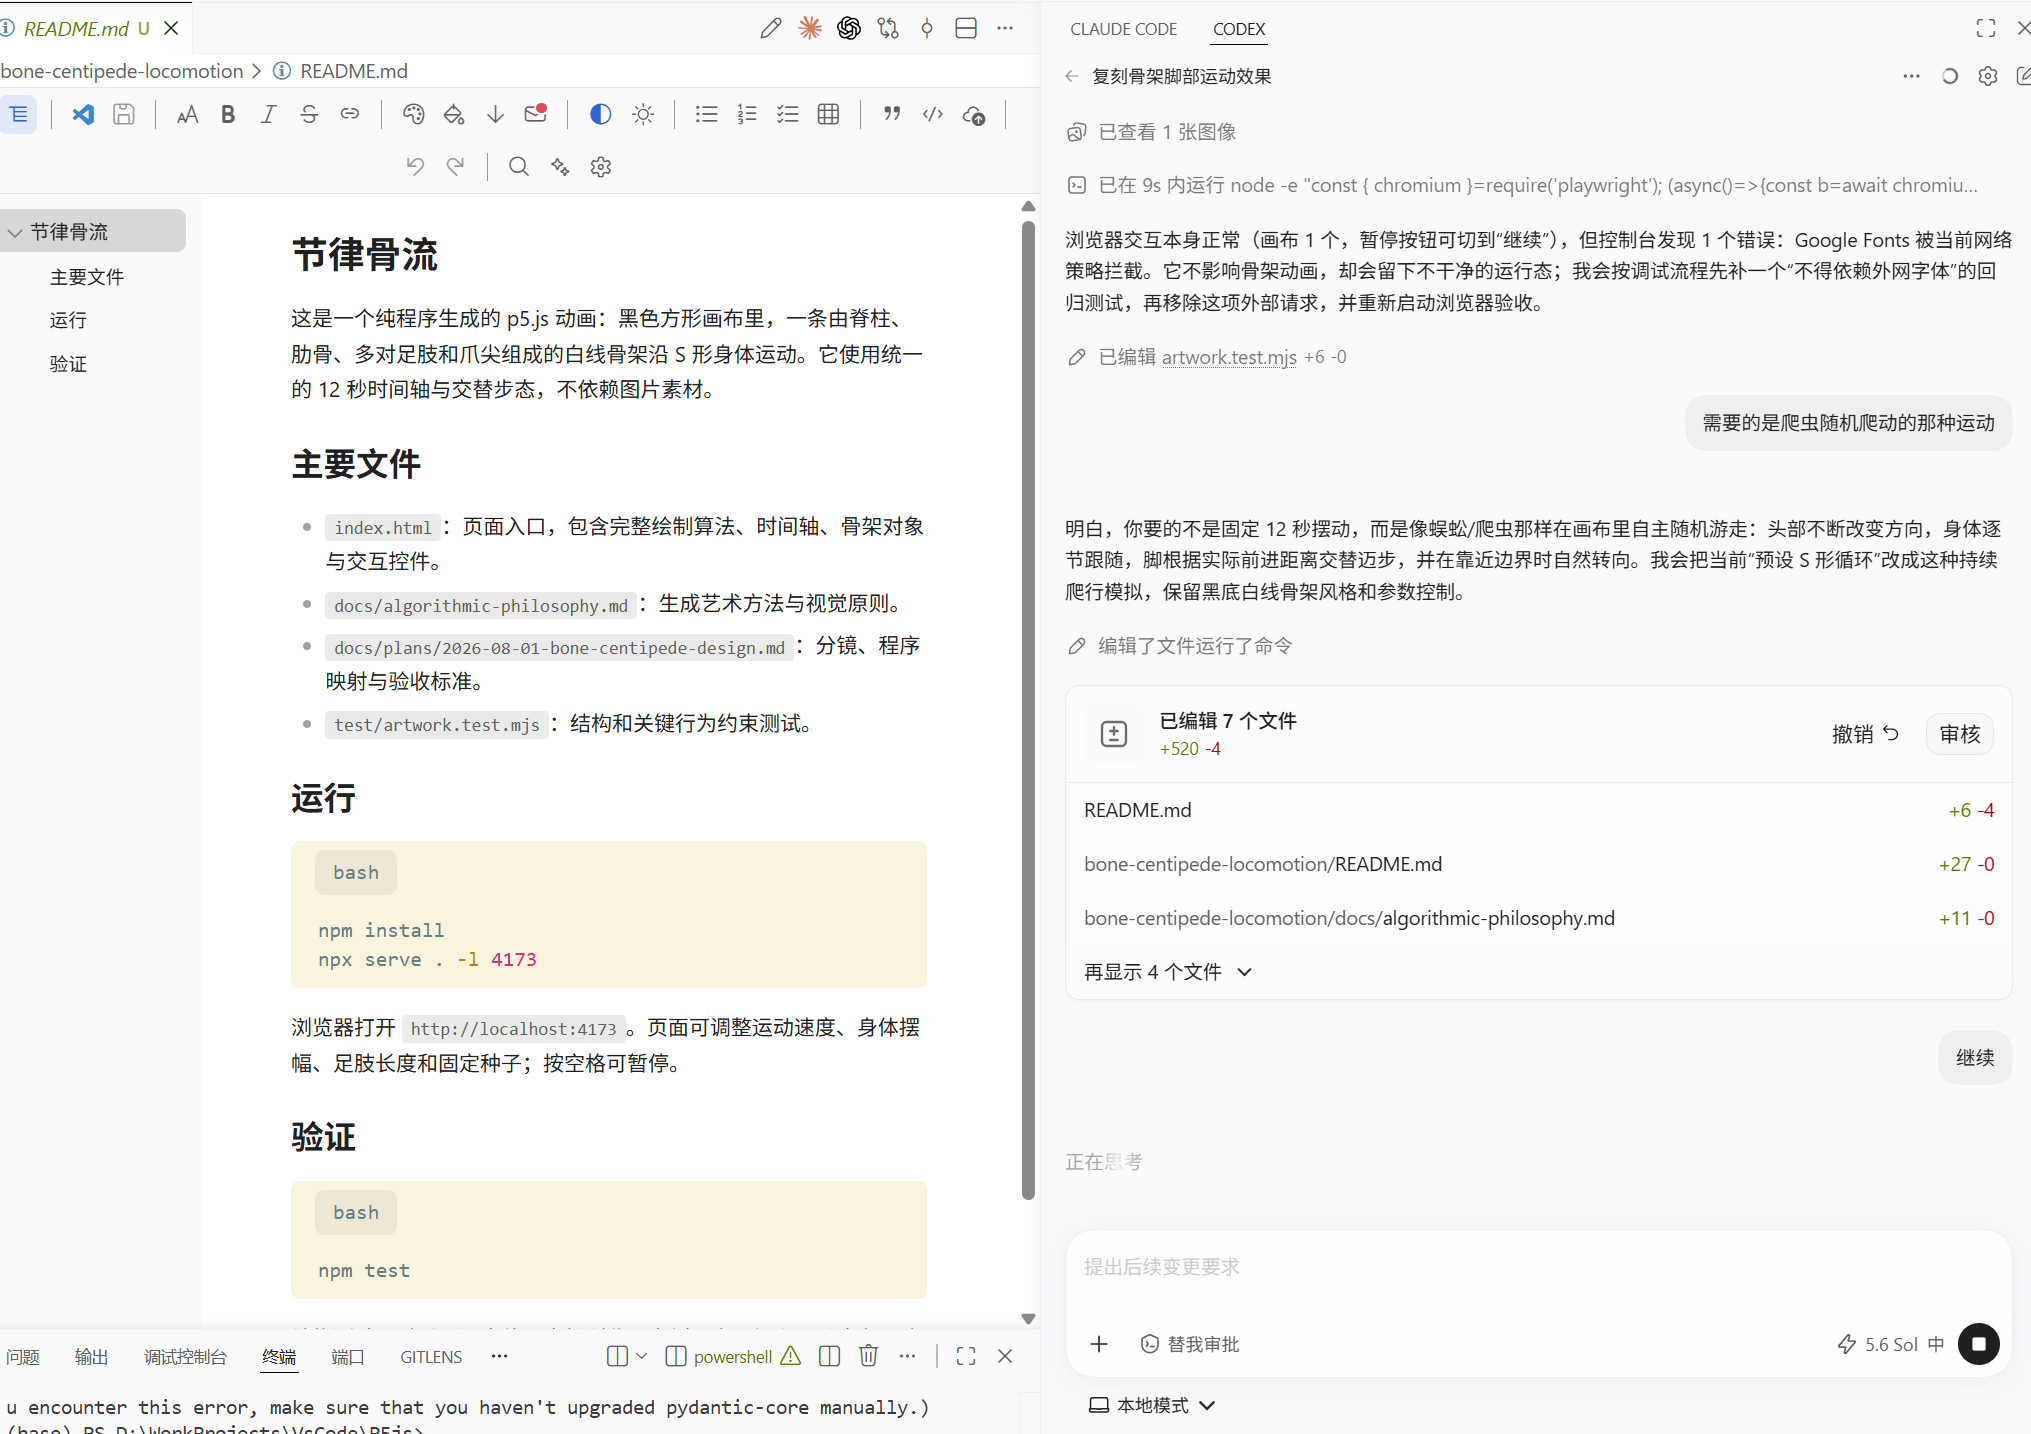The image size is (2031, 1434).
Task: Go back from the 复刻骨架脚部运动效果 thread
Action: pyautogui.click(x=1072, y=76)
